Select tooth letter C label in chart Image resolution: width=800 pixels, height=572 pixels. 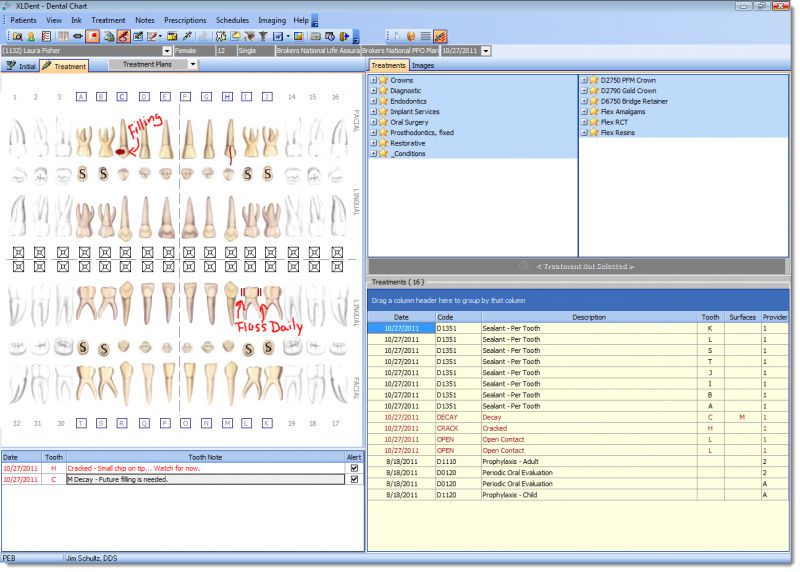click(x=122, y=97)
